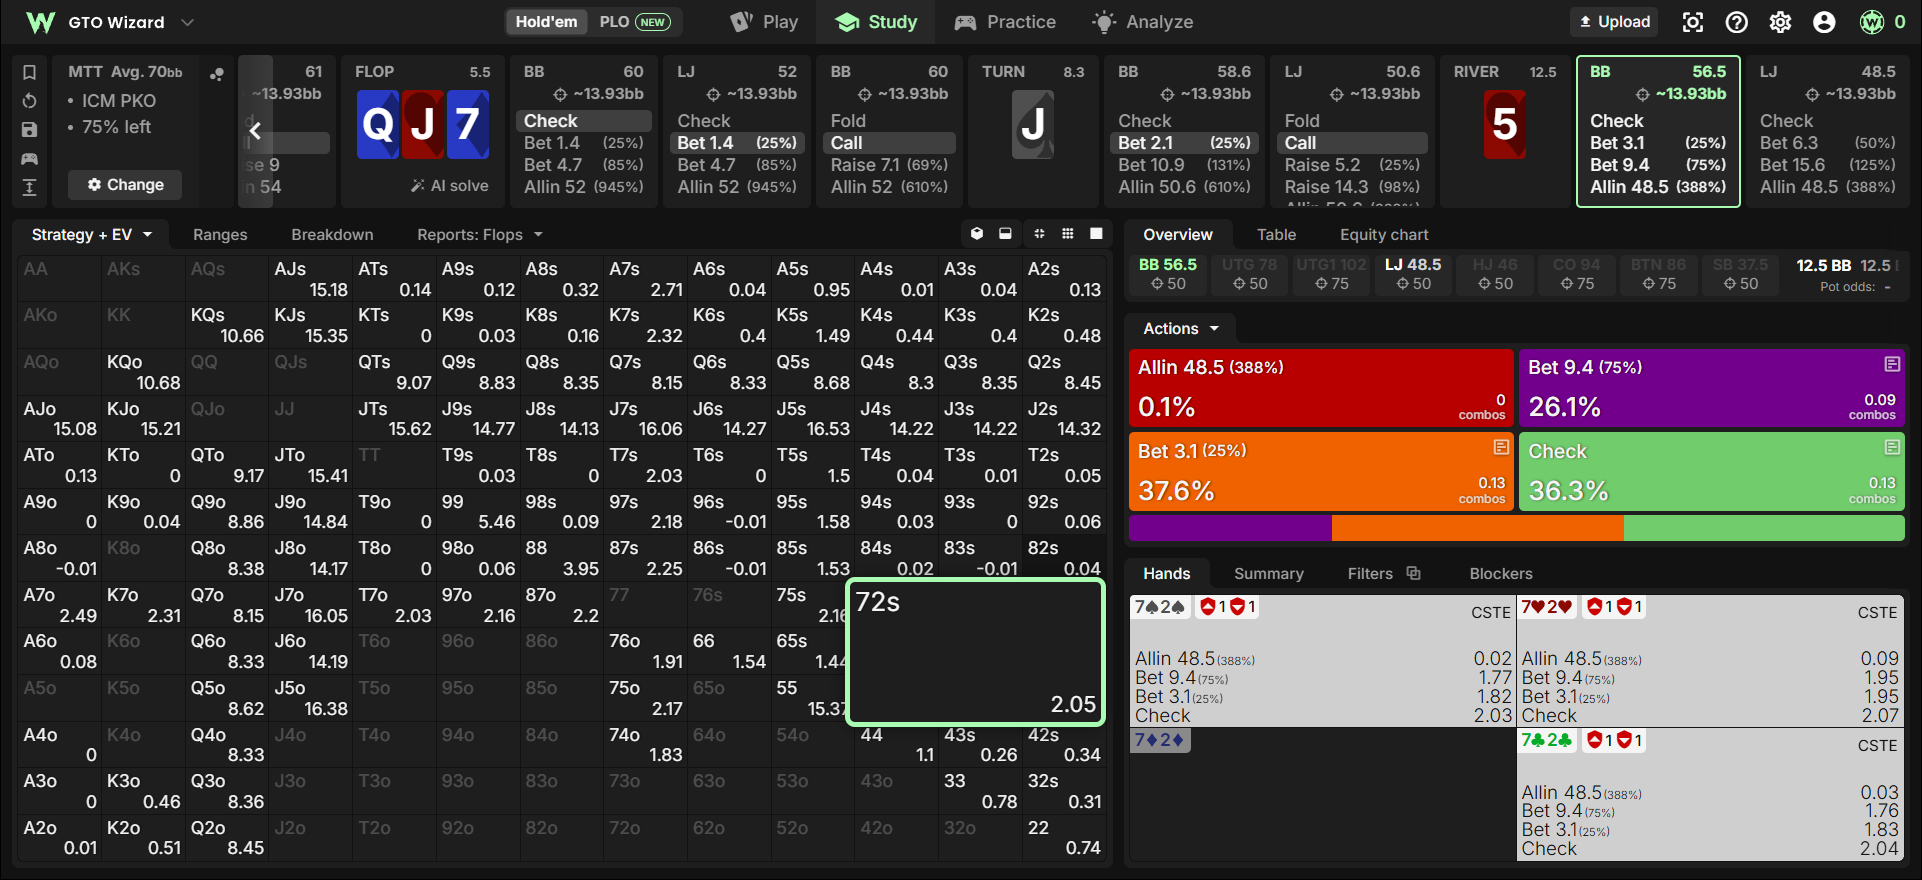This screenshot has height=880, width=1922.
Task: Click the nodes icon beside MTT Avg. 70bb
Action: click(216, 73)
